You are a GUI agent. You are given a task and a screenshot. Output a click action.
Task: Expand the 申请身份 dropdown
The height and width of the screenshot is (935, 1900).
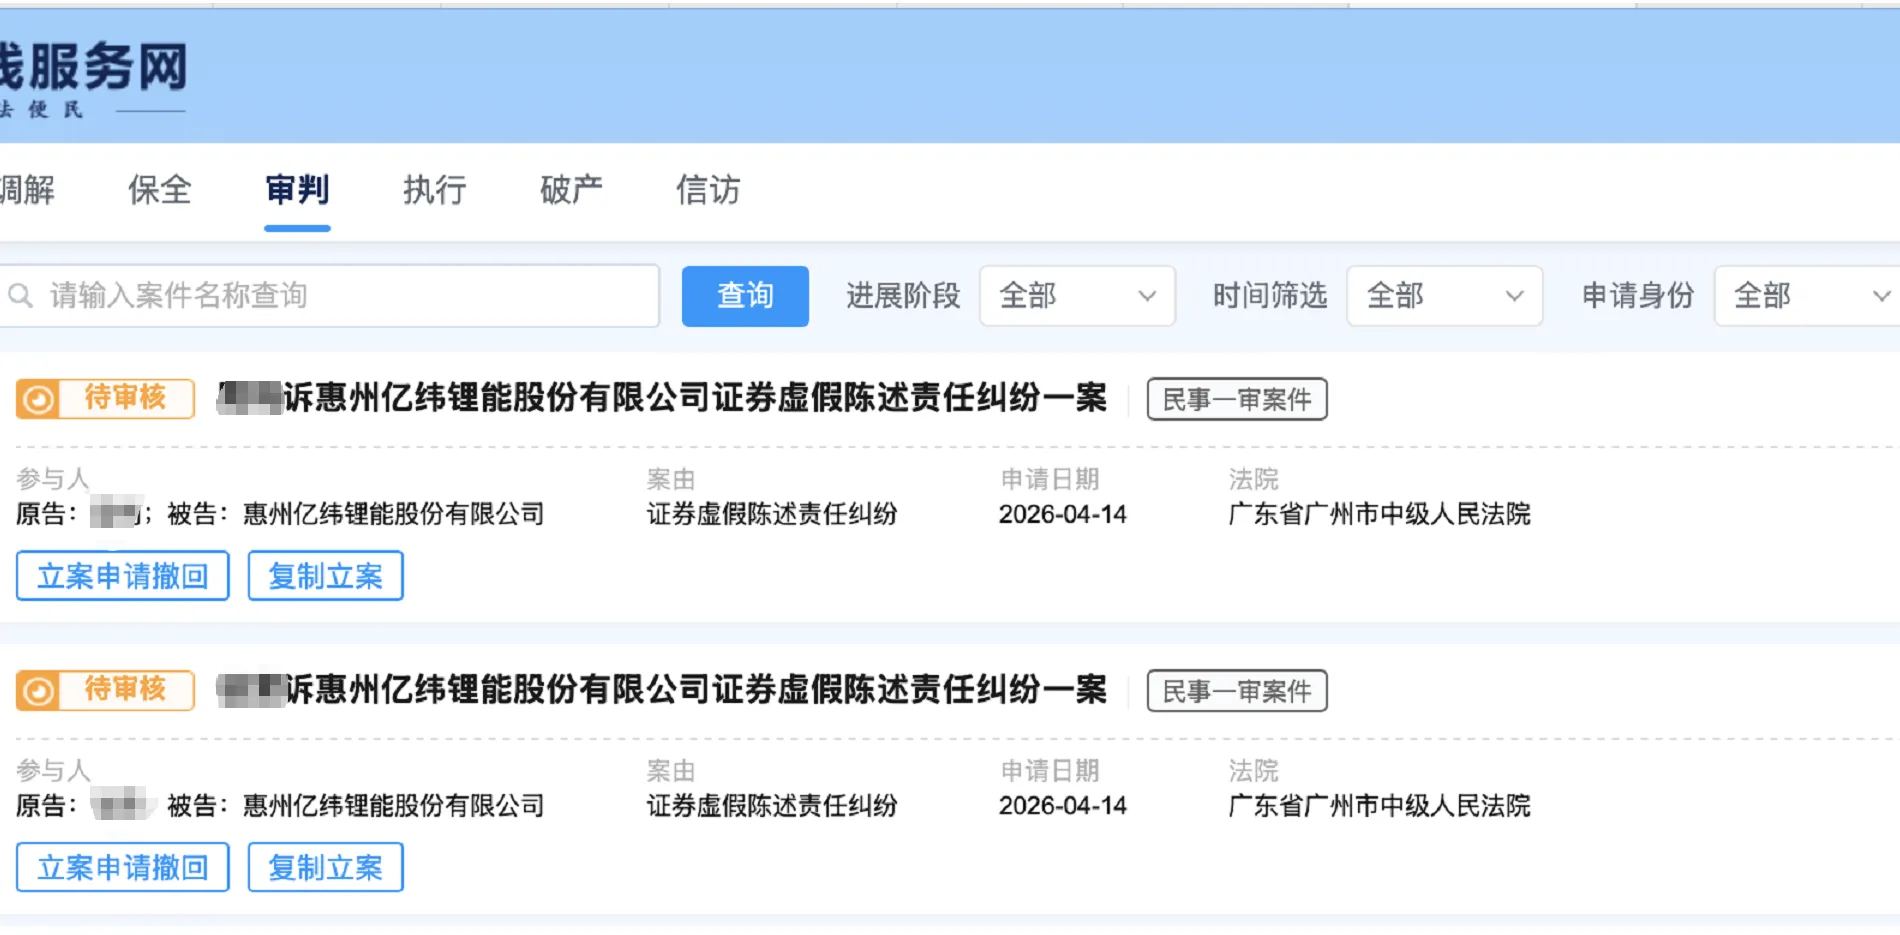tap(1807, 296)
